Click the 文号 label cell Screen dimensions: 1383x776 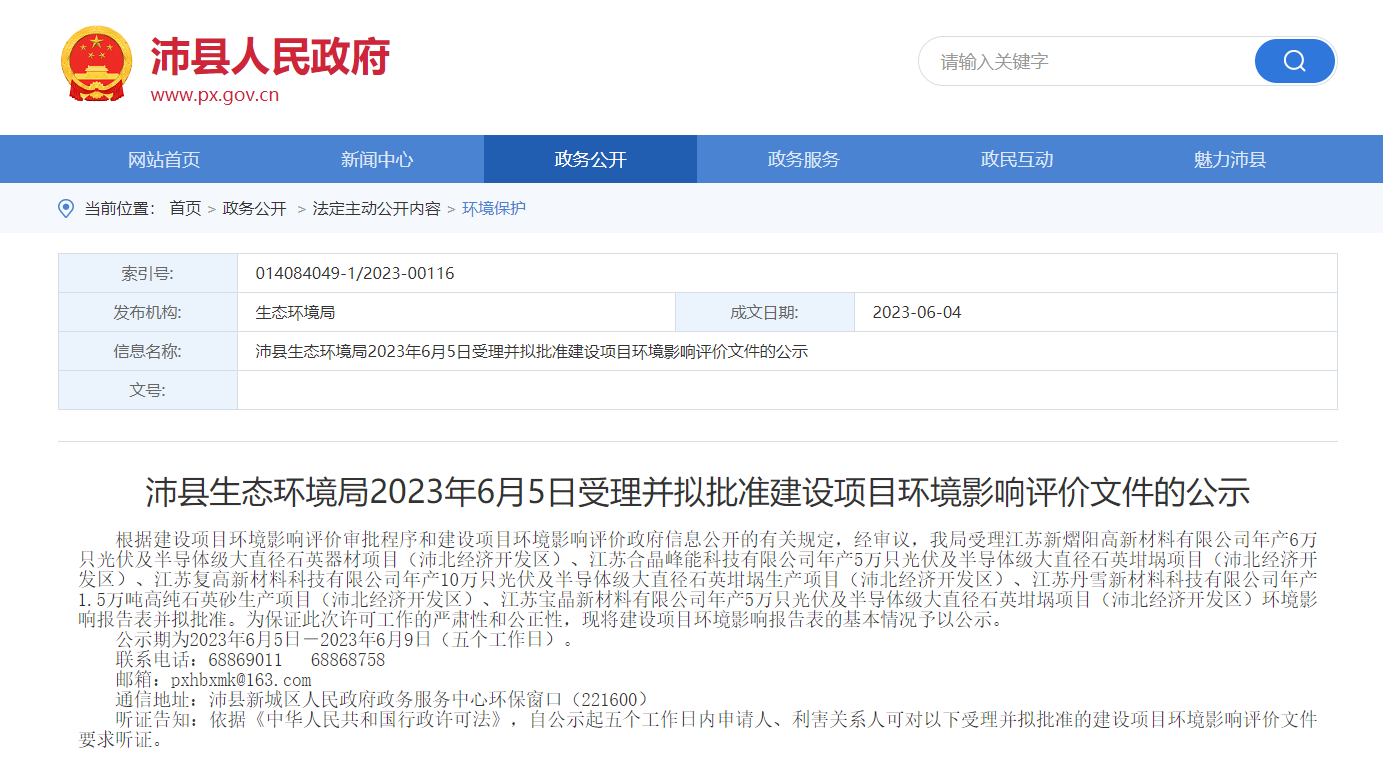pyautogui.click(x=148, y=390)
